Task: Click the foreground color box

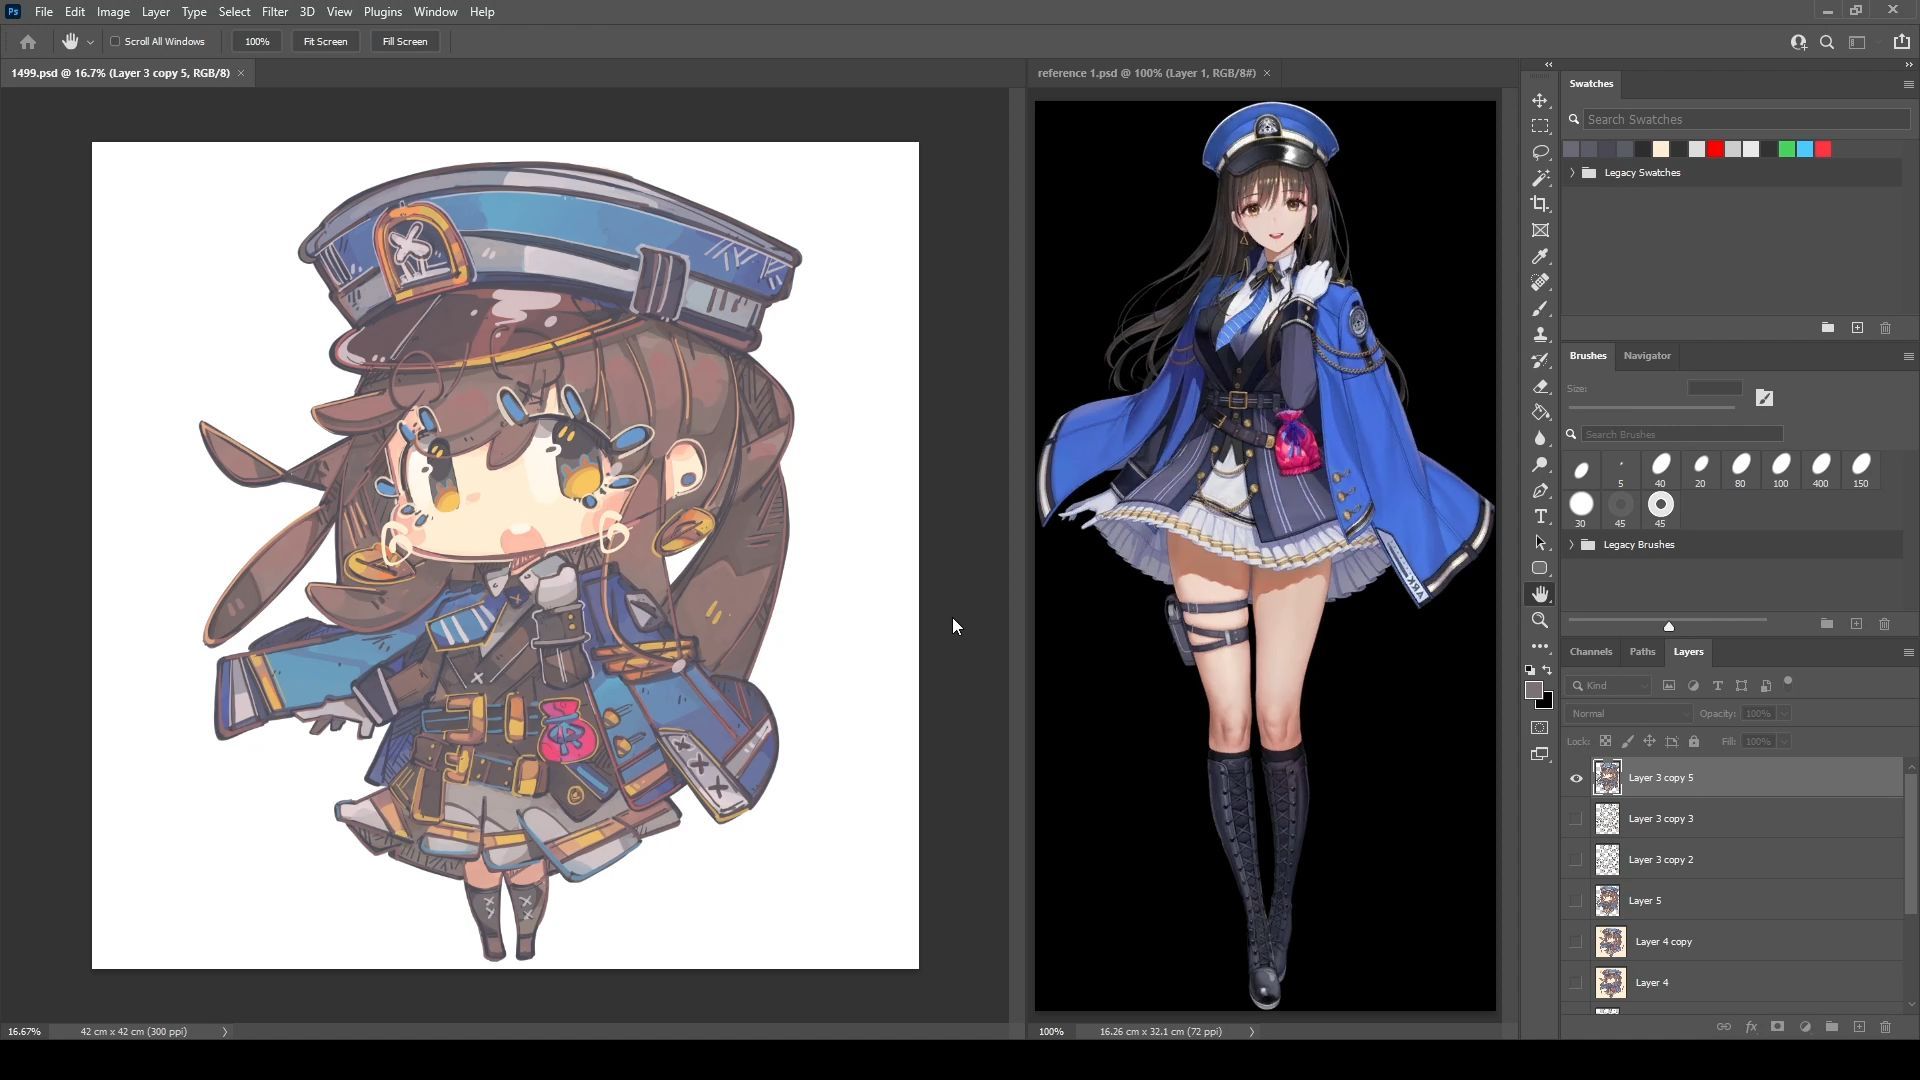Action: coord(1534,690)
